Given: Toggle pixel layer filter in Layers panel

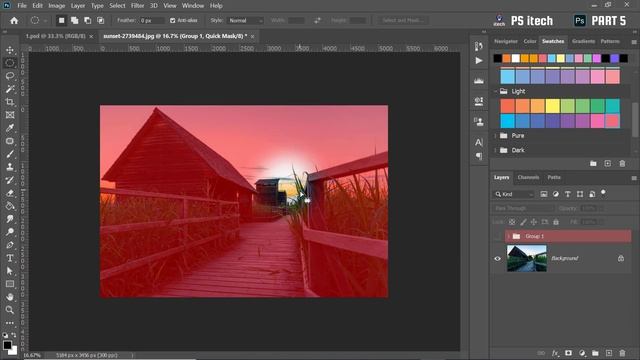Looking at the screenshot, I should [544, 194].
